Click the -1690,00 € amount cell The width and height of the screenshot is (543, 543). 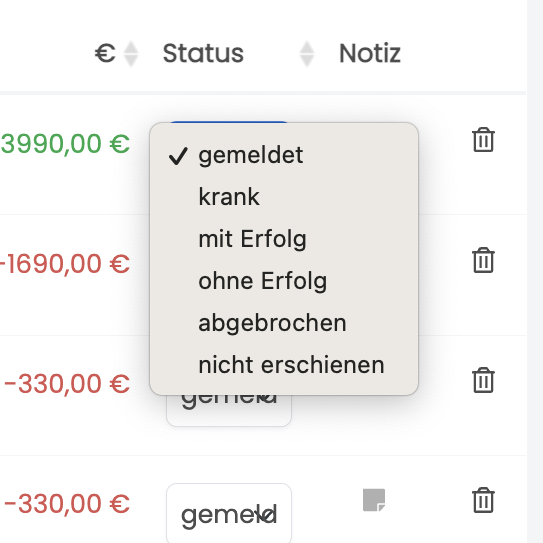tap(65, 264)
